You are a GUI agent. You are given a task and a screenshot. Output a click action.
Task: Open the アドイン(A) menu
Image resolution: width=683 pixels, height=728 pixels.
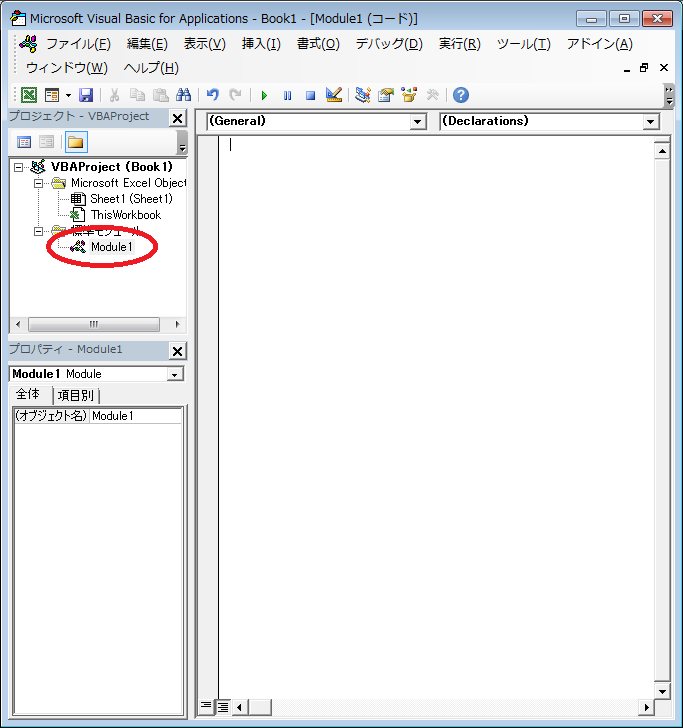tap(599, 44)
